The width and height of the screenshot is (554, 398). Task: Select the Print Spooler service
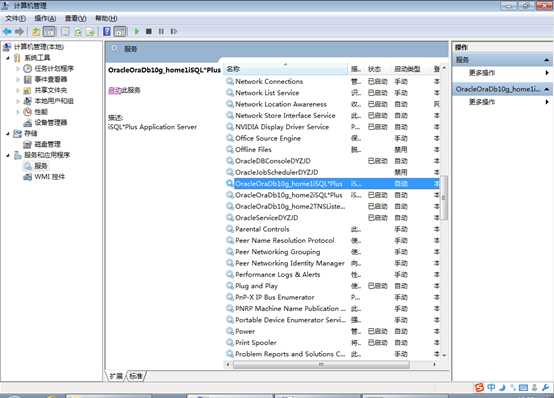point(332,343)
